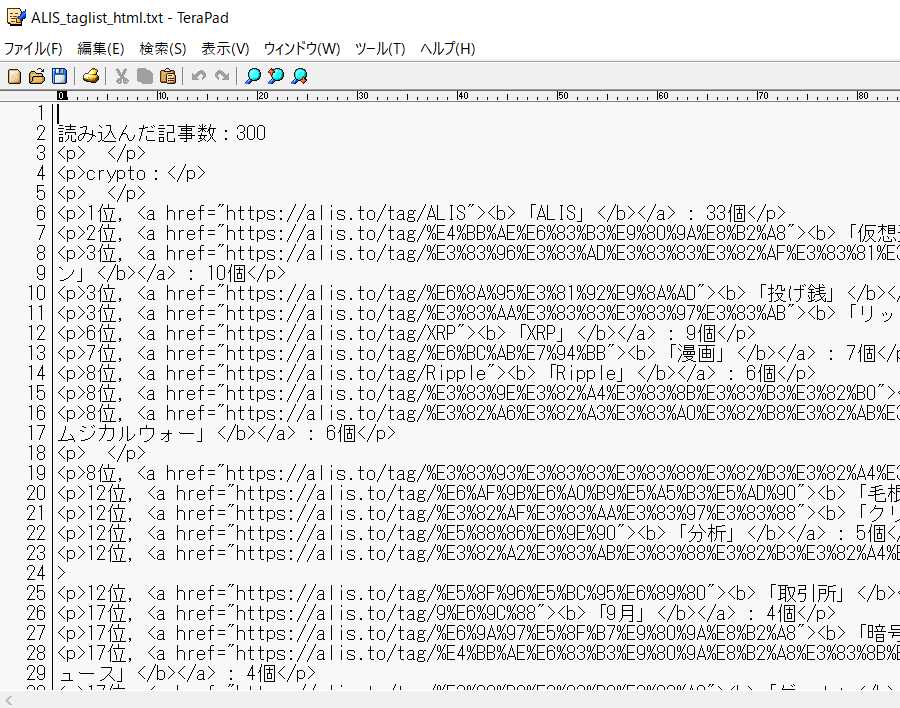Viewport: 900px width, 708px height.
Task: Click the Cut scissors icon
Action: (x=122, y=76)
